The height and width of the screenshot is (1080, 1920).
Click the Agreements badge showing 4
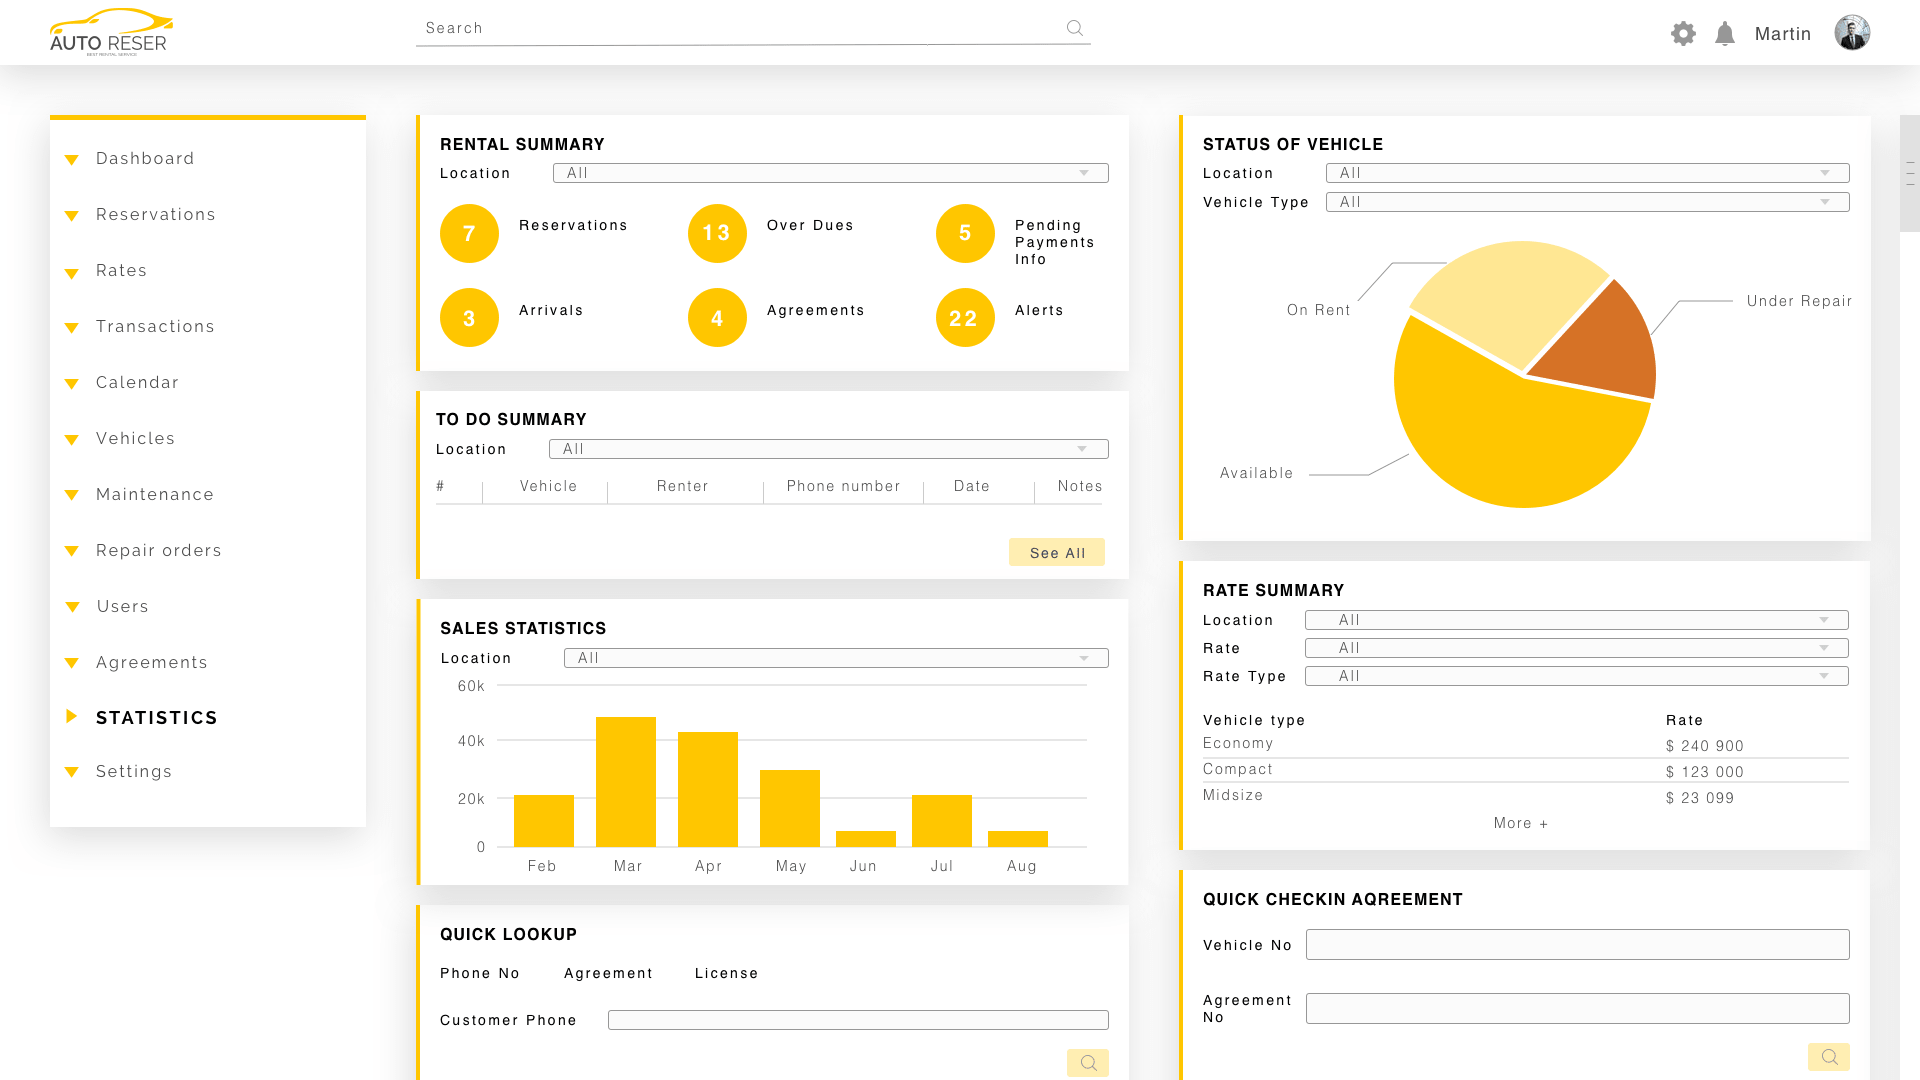pyautogui.click(x=717, y=318)
